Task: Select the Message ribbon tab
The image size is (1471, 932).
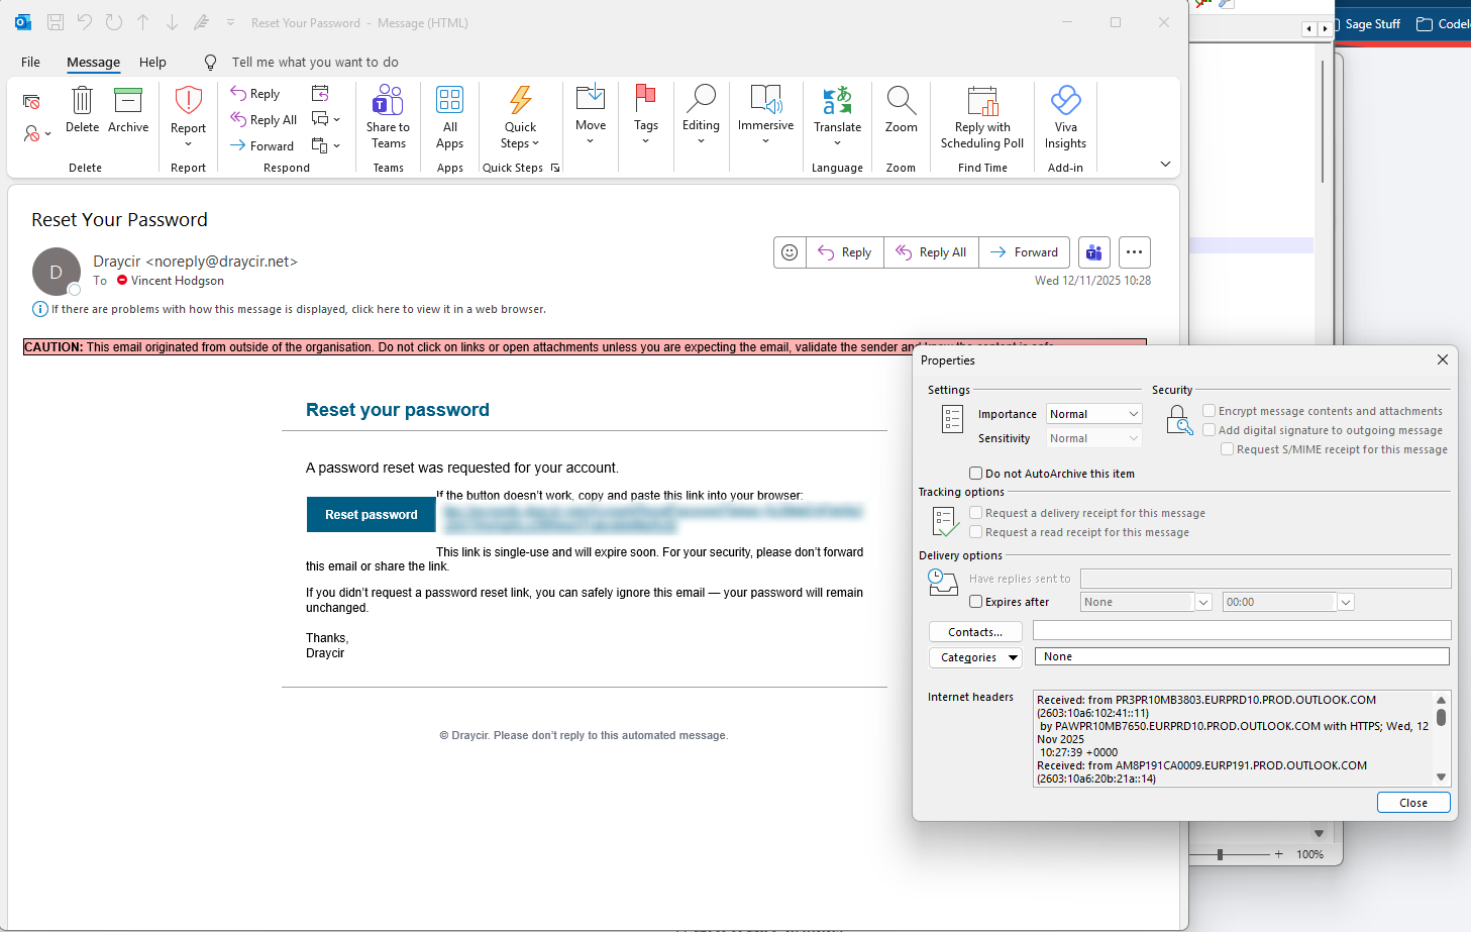Action: (x=93, y=62)
